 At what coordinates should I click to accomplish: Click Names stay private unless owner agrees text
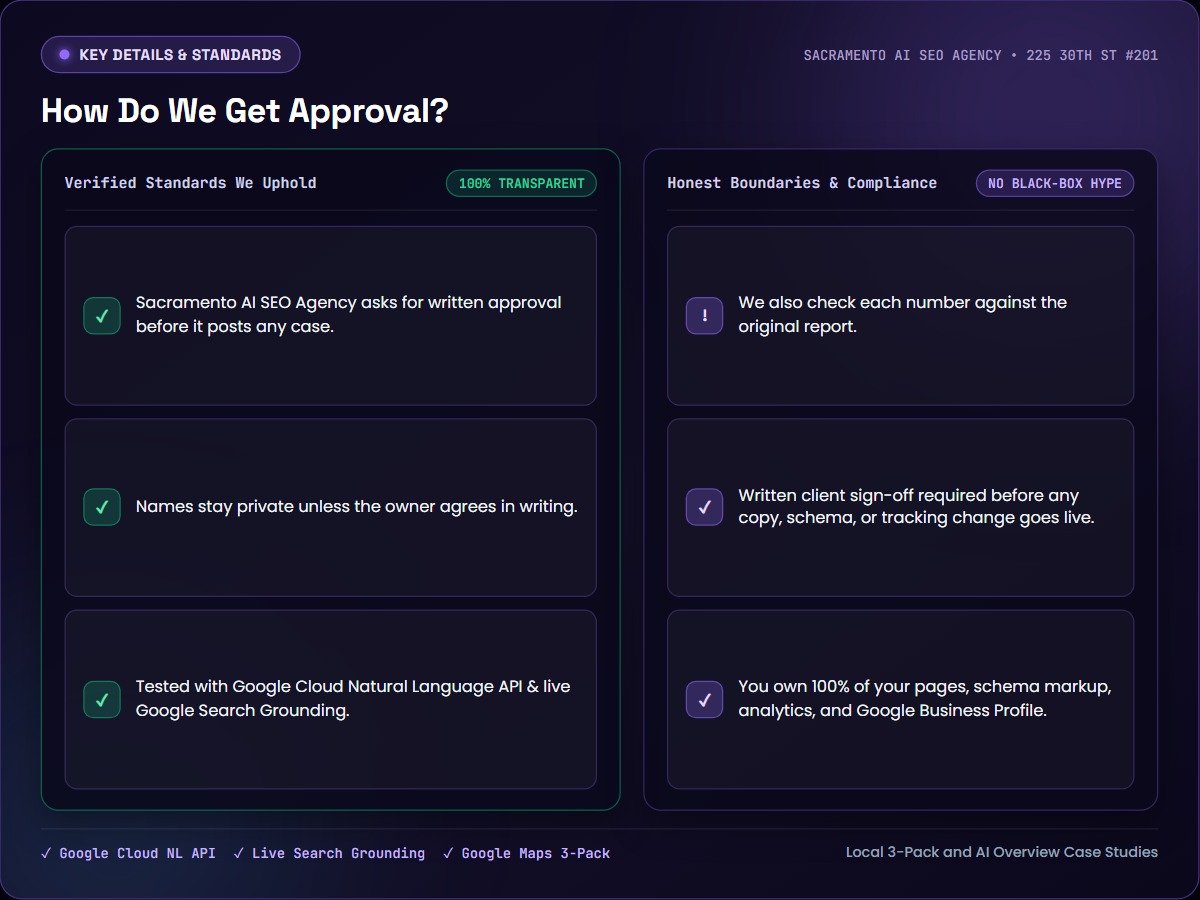pos(357,507)
